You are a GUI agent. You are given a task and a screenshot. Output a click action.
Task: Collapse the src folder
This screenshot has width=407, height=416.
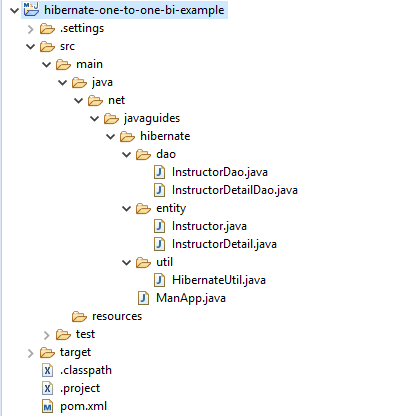coord(31,47)
